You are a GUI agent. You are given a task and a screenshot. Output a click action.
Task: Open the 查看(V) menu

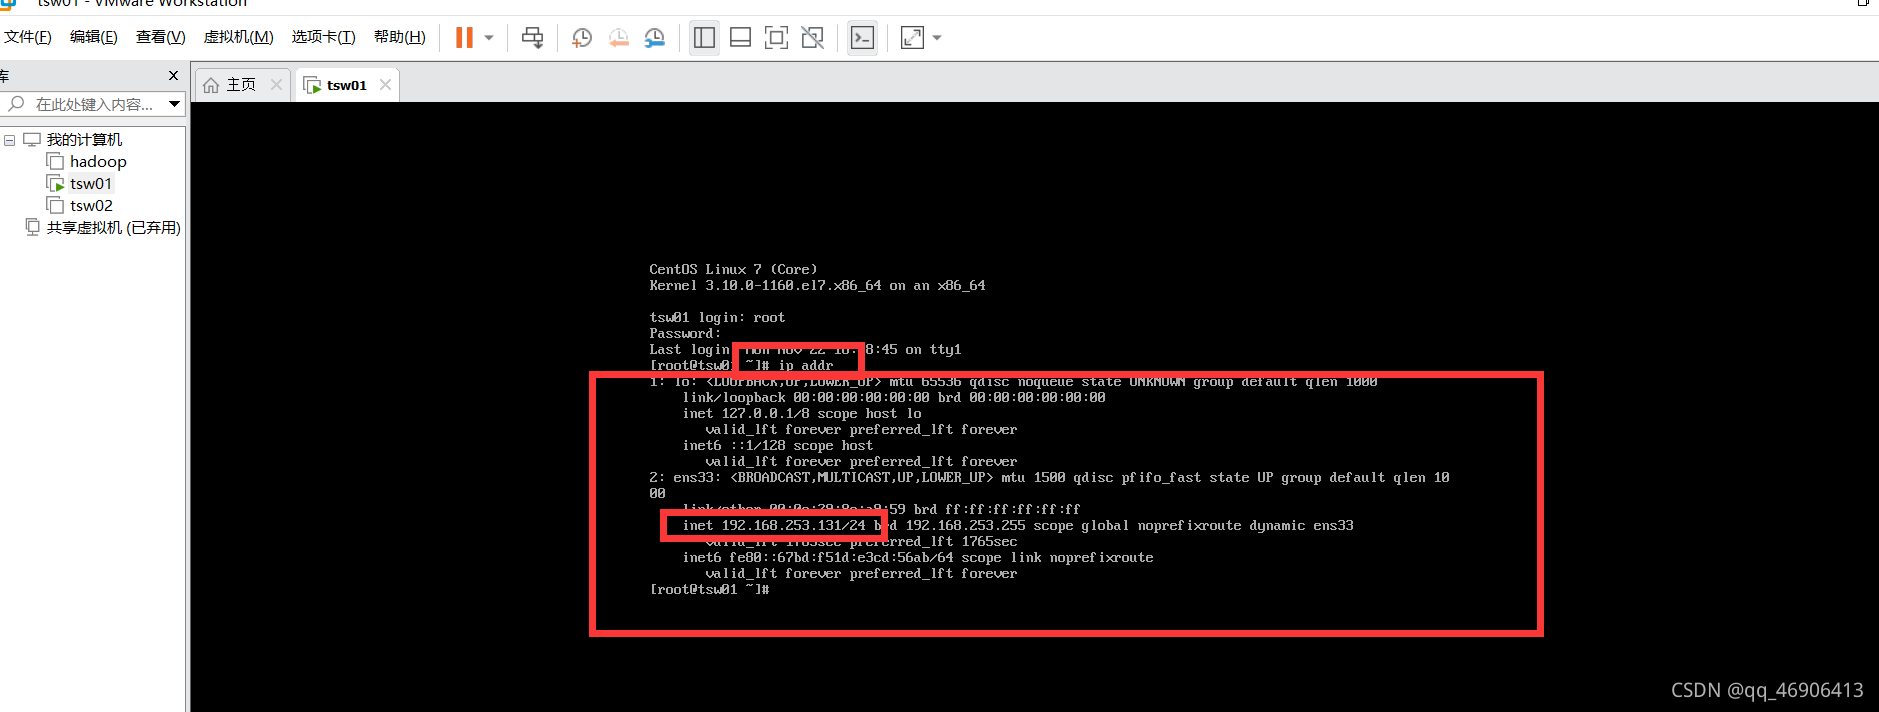click(161, 37)
